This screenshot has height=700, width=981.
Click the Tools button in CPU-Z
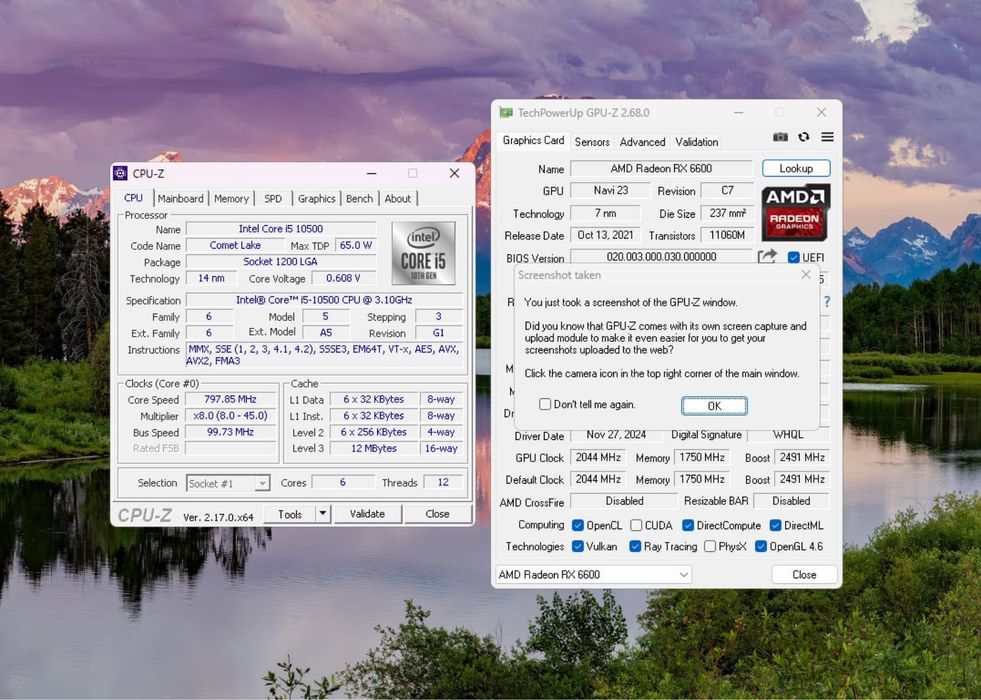pos(290,514)
